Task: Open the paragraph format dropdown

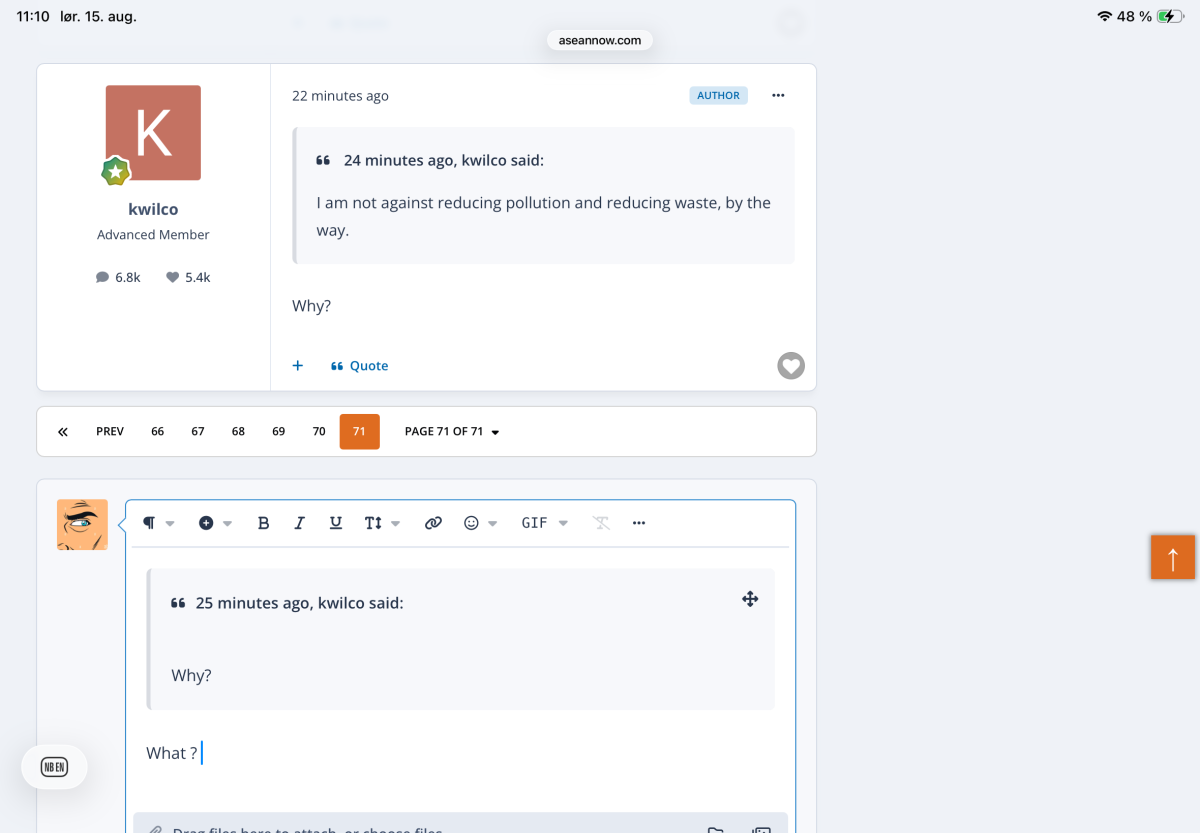Action: click(158, 523)
